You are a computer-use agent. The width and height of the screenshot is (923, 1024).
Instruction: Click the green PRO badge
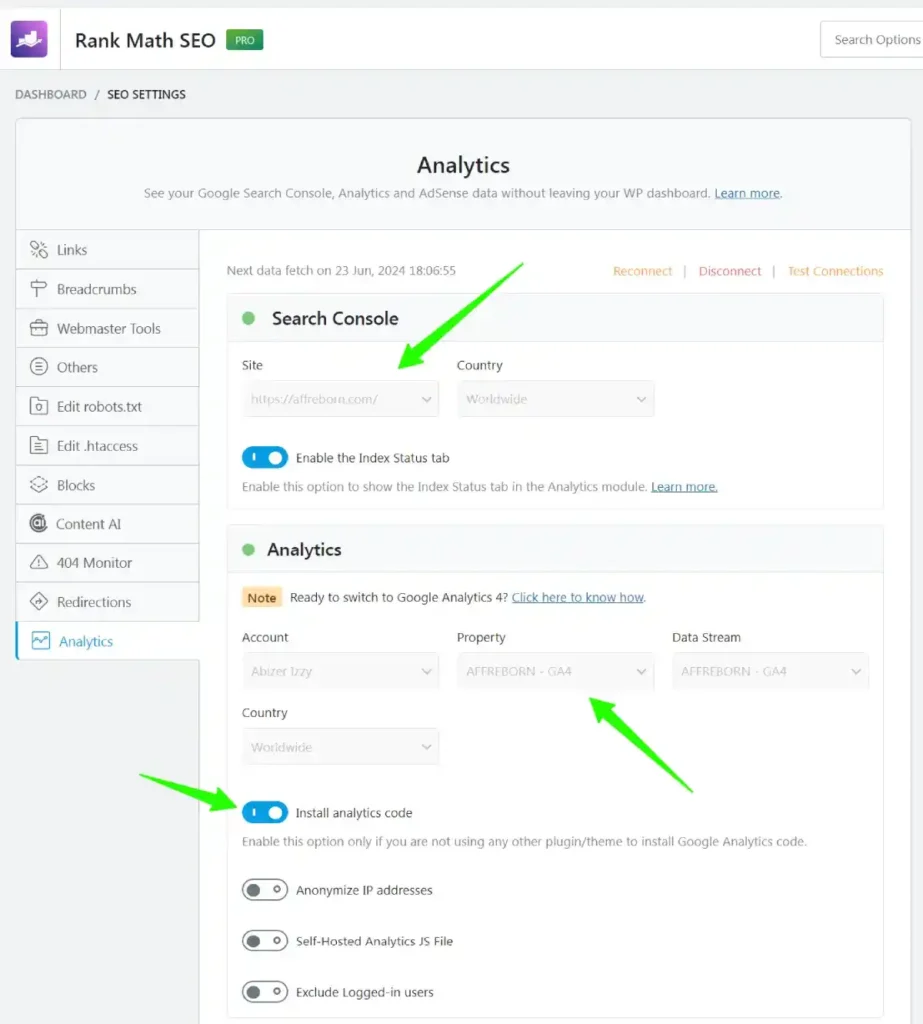pos(244,40)
